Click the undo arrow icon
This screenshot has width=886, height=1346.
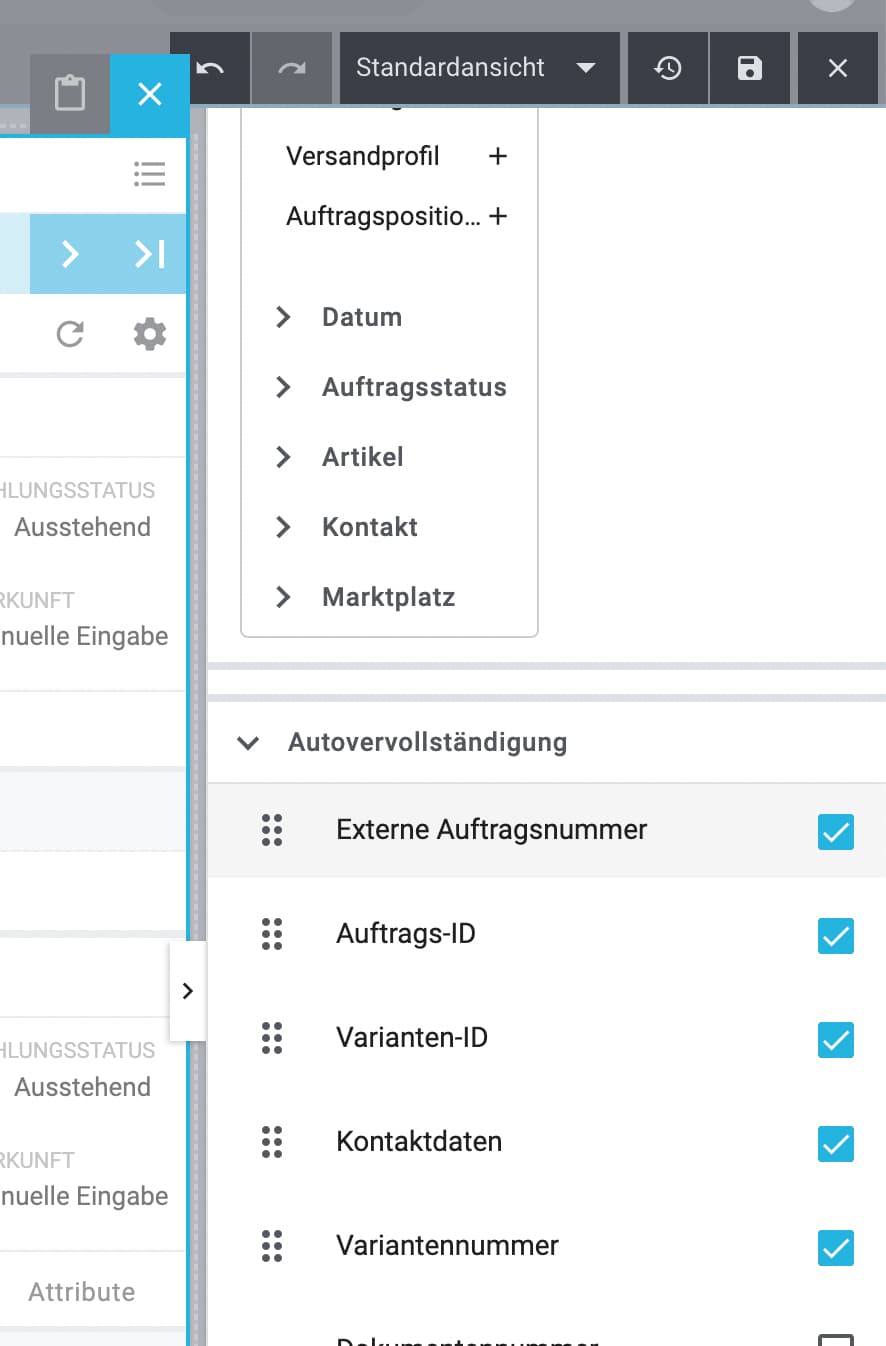[210, 68]
